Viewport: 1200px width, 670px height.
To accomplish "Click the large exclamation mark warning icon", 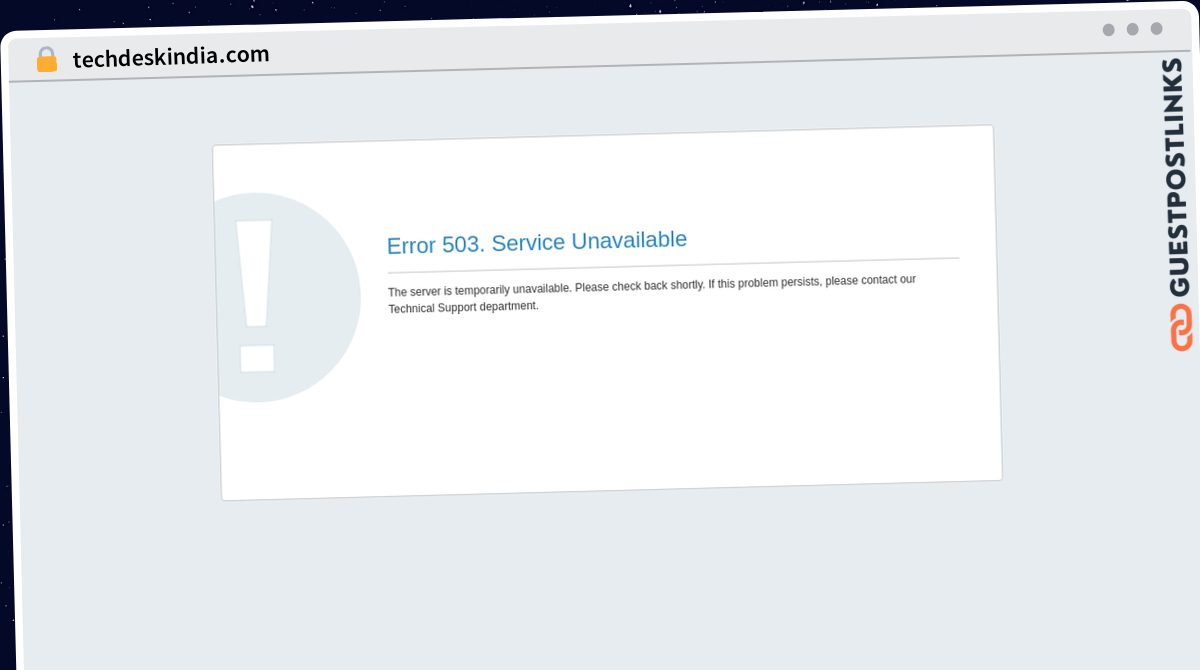I will [x=287, y=298].
